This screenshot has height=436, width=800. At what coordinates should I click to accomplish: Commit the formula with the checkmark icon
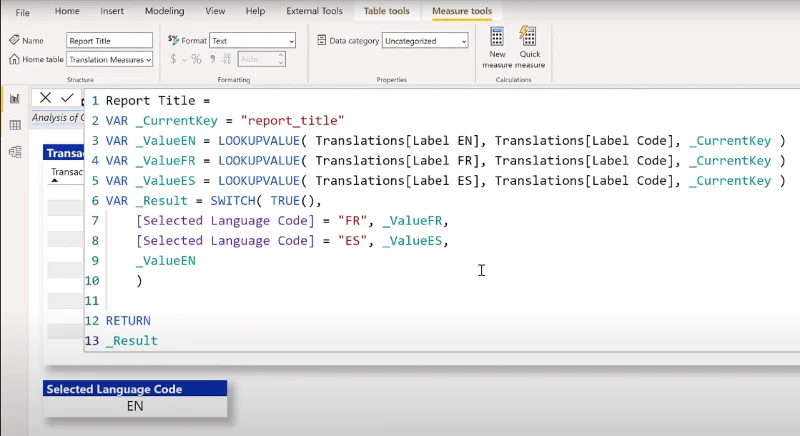(67, 97)
